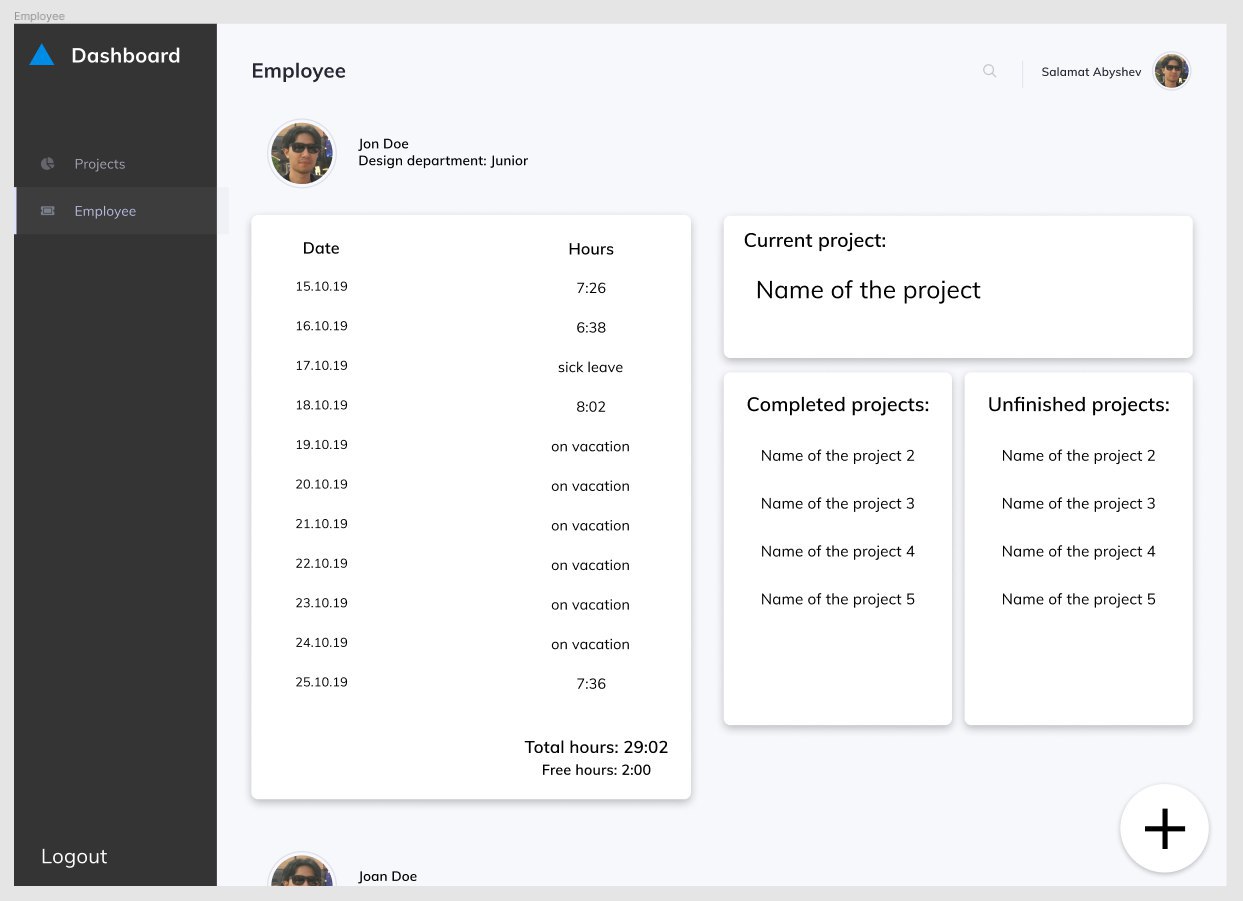The width and height of the screenshot is (1243, 901).
Task: Select the date 18.10.19
Action: point(322,405)
